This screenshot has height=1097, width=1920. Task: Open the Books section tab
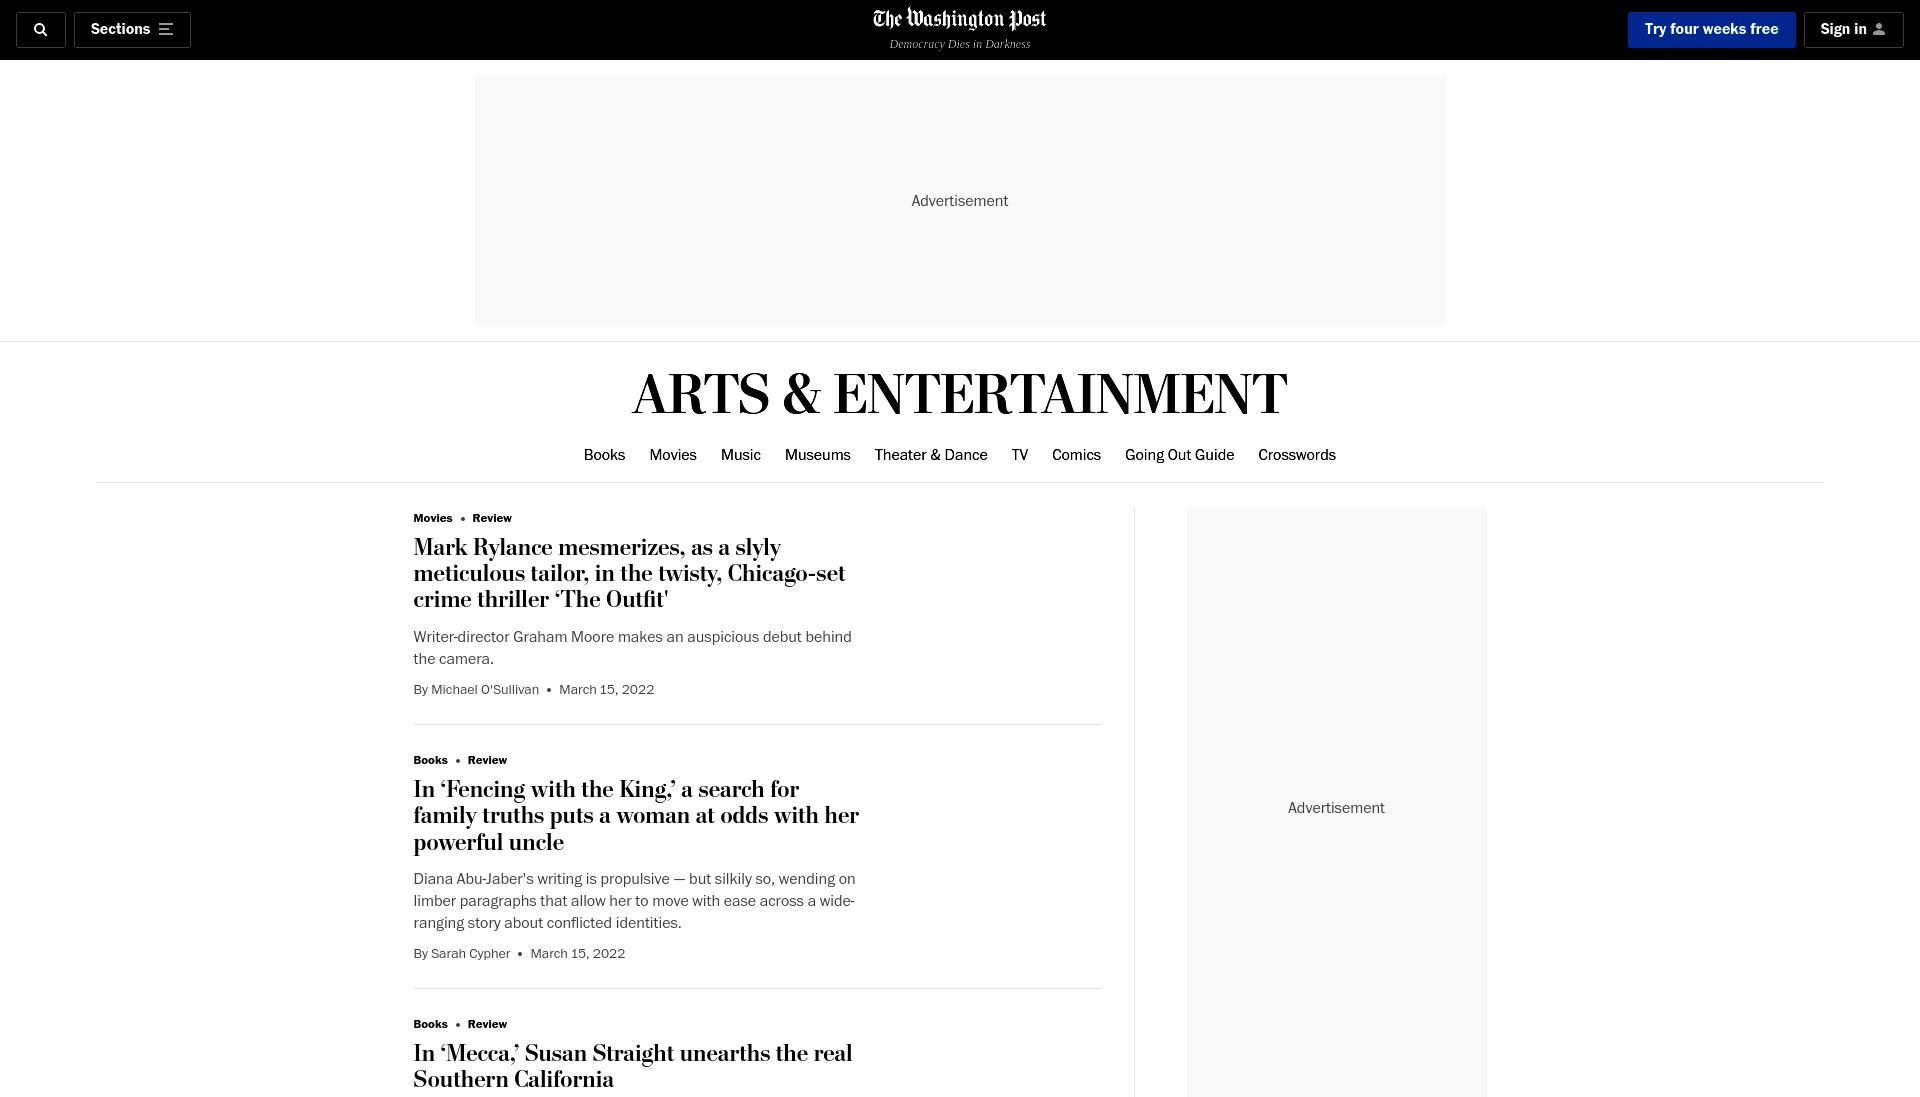(x=604, y=455)
